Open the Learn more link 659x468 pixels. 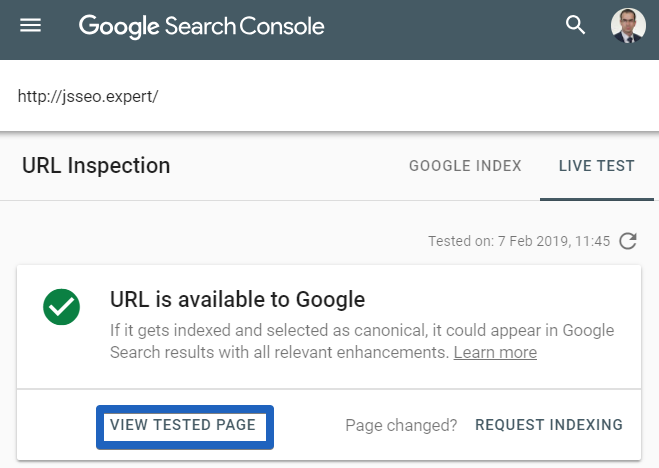point(495,353)
